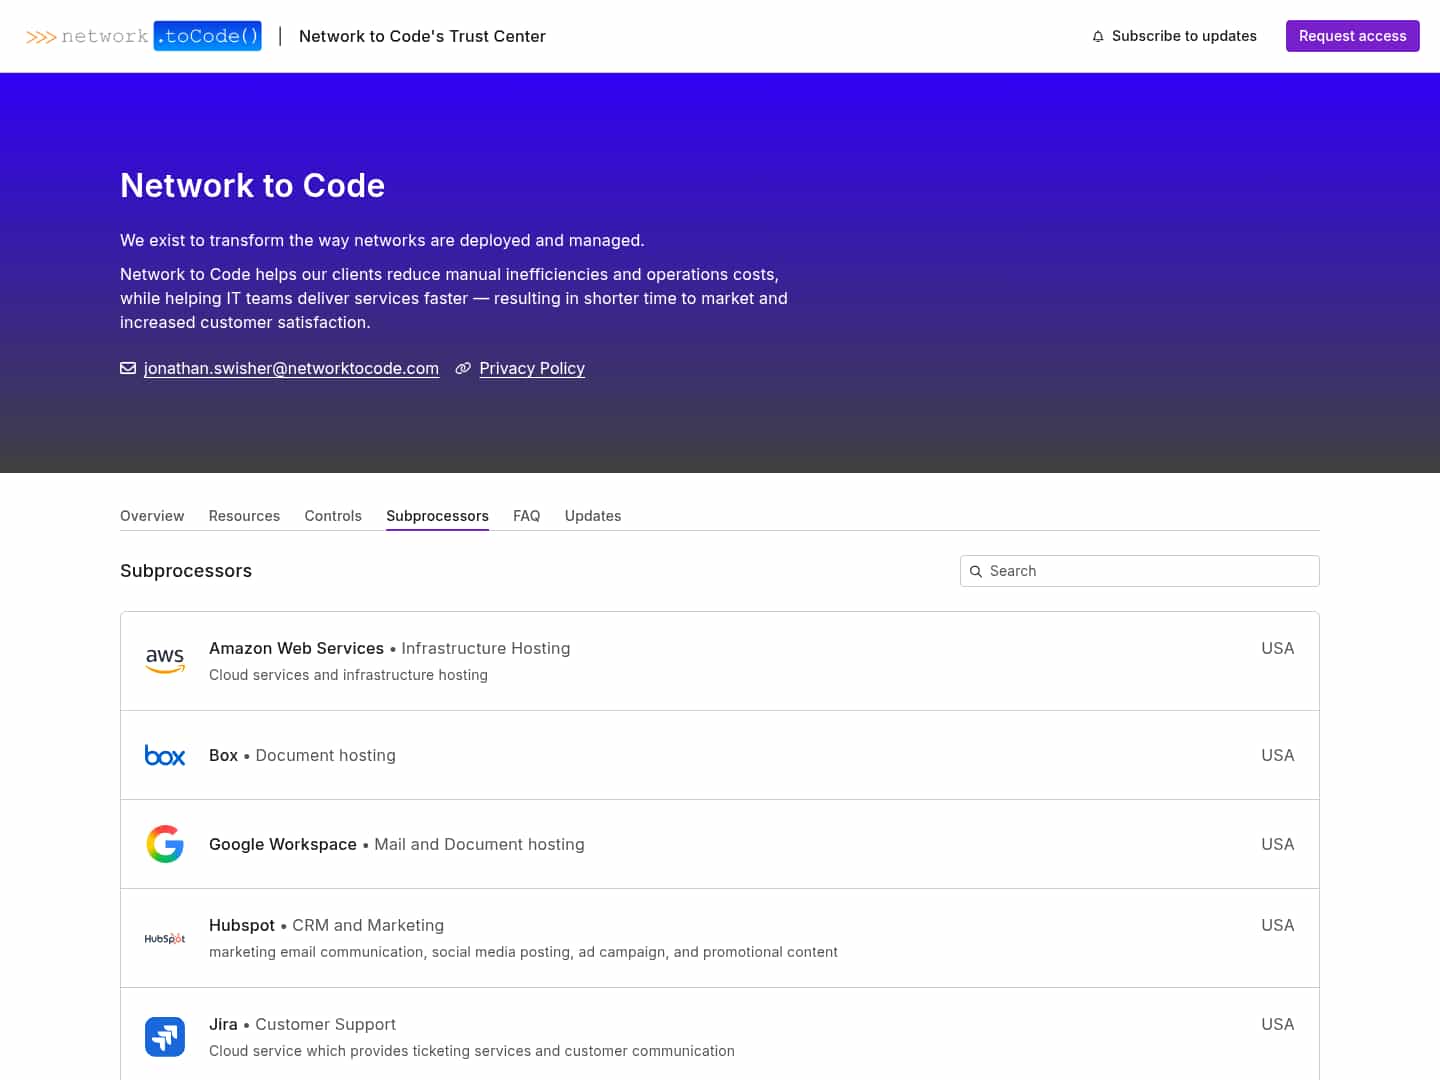Click the Box subprocessor name
Viewport: 1440px width, 1080px height.
(223, 755)
